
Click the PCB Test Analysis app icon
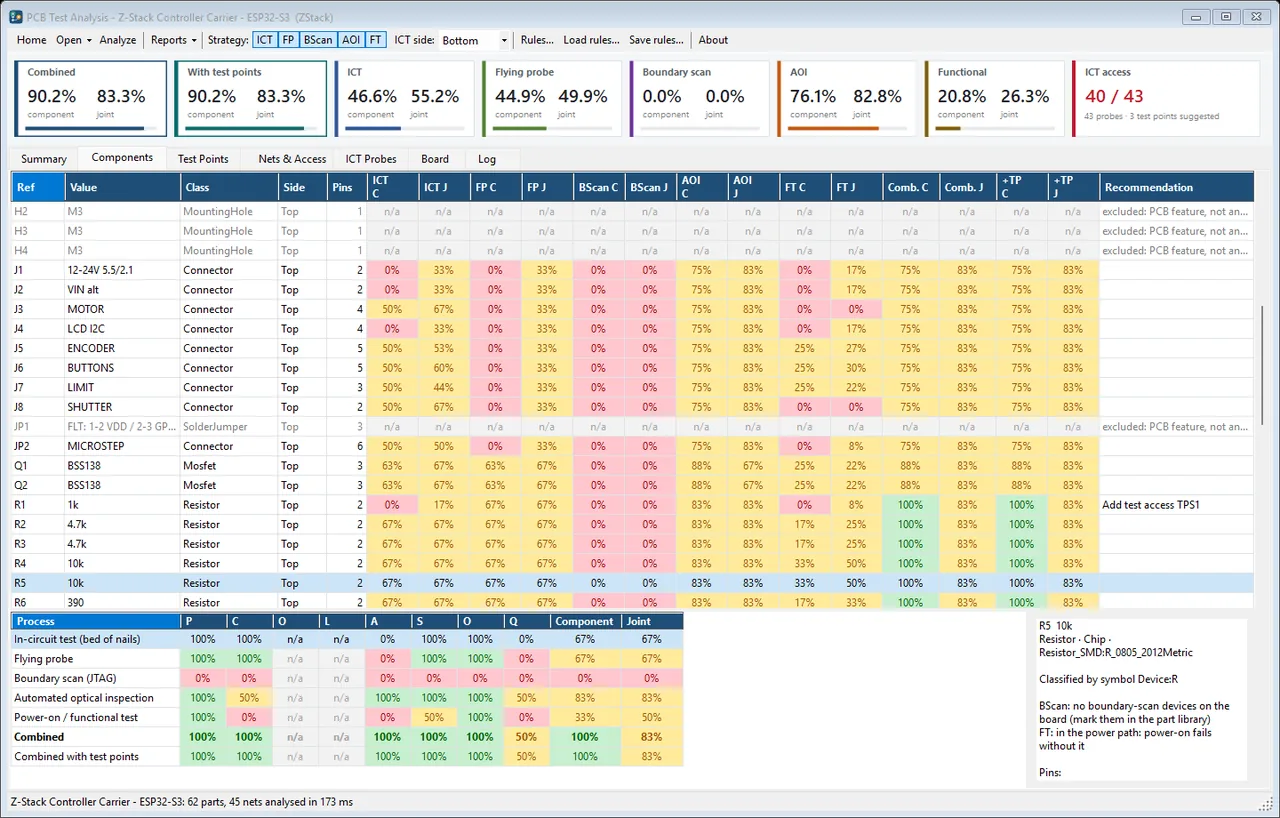[x=15, y=16]
